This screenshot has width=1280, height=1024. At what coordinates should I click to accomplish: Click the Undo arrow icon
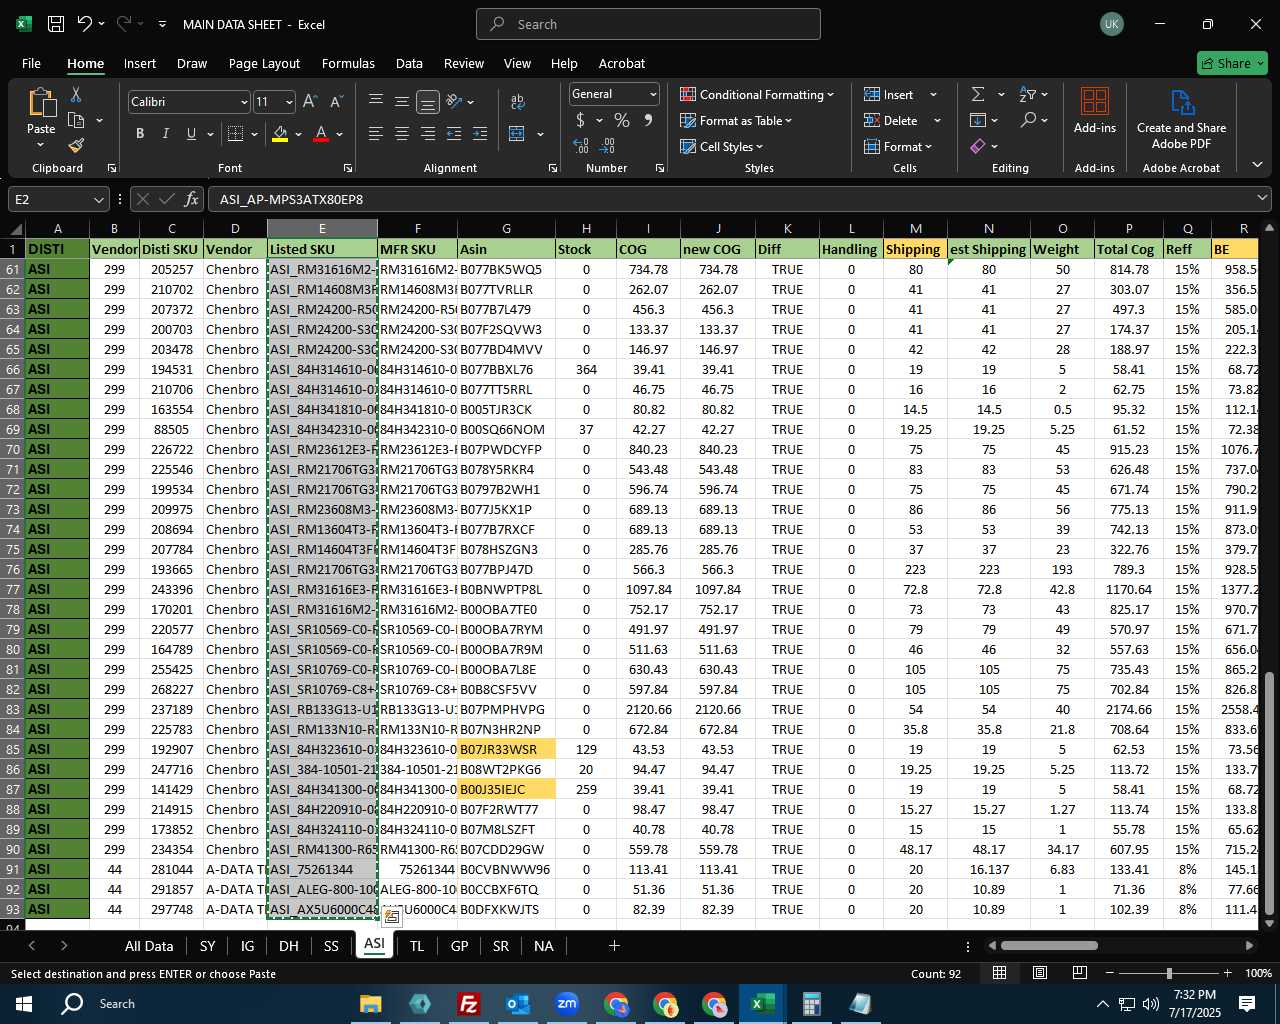pos(85,24)
